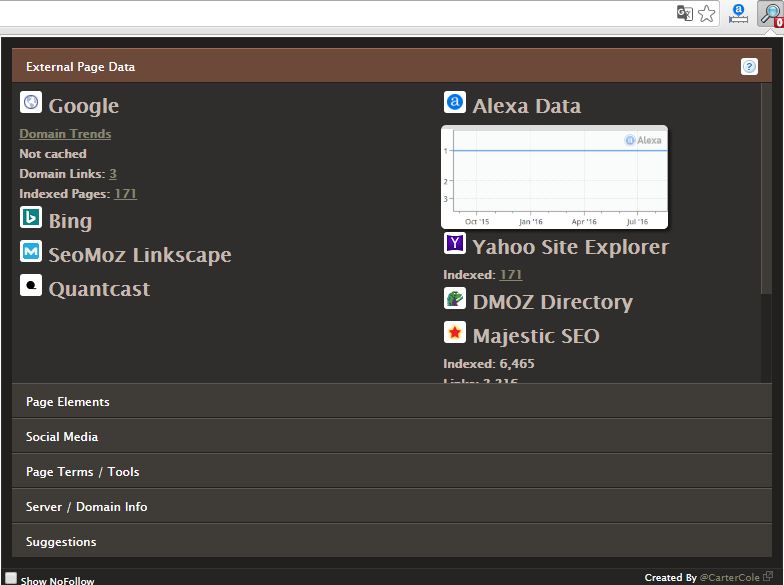Click the Majestic SEO heading
The image size is (784, 585).
click(x=536, y=336)
